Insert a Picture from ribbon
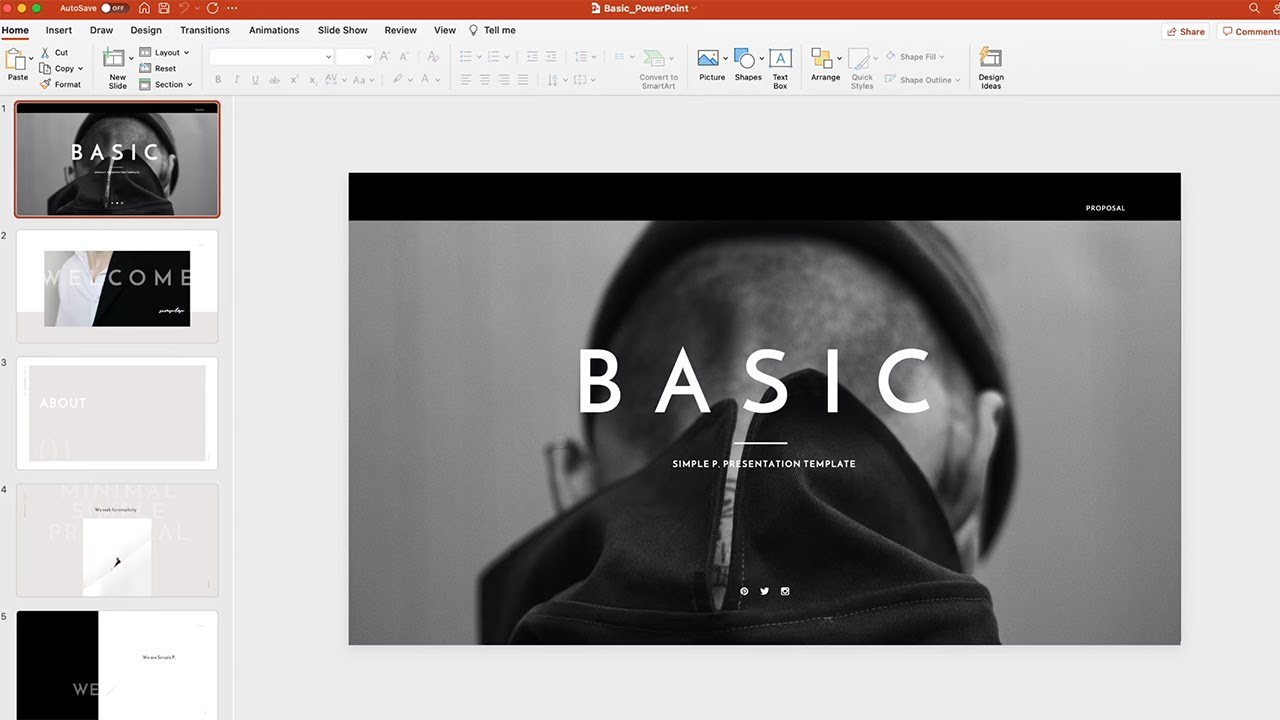The width and height of the screenshot is (1280, 720). (x=712, y=66)
